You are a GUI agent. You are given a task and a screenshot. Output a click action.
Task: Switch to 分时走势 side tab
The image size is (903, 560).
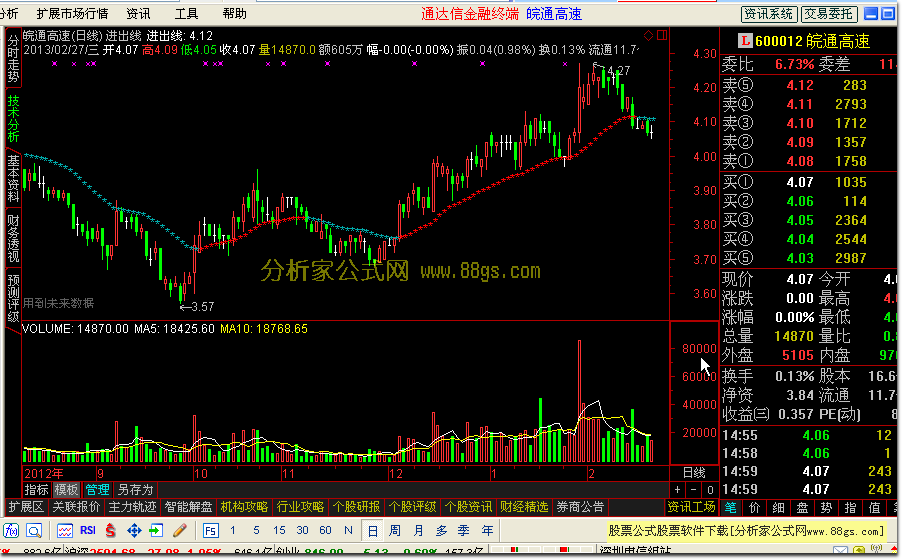(x=13, y=57)
